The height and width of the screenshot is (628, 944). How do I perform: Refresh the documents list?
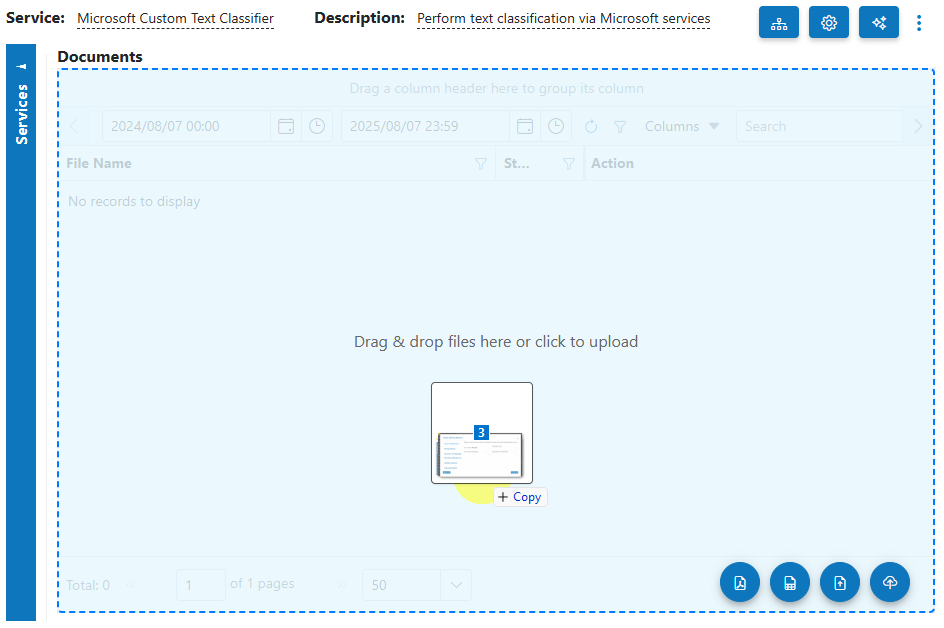(x=590, y=126)
